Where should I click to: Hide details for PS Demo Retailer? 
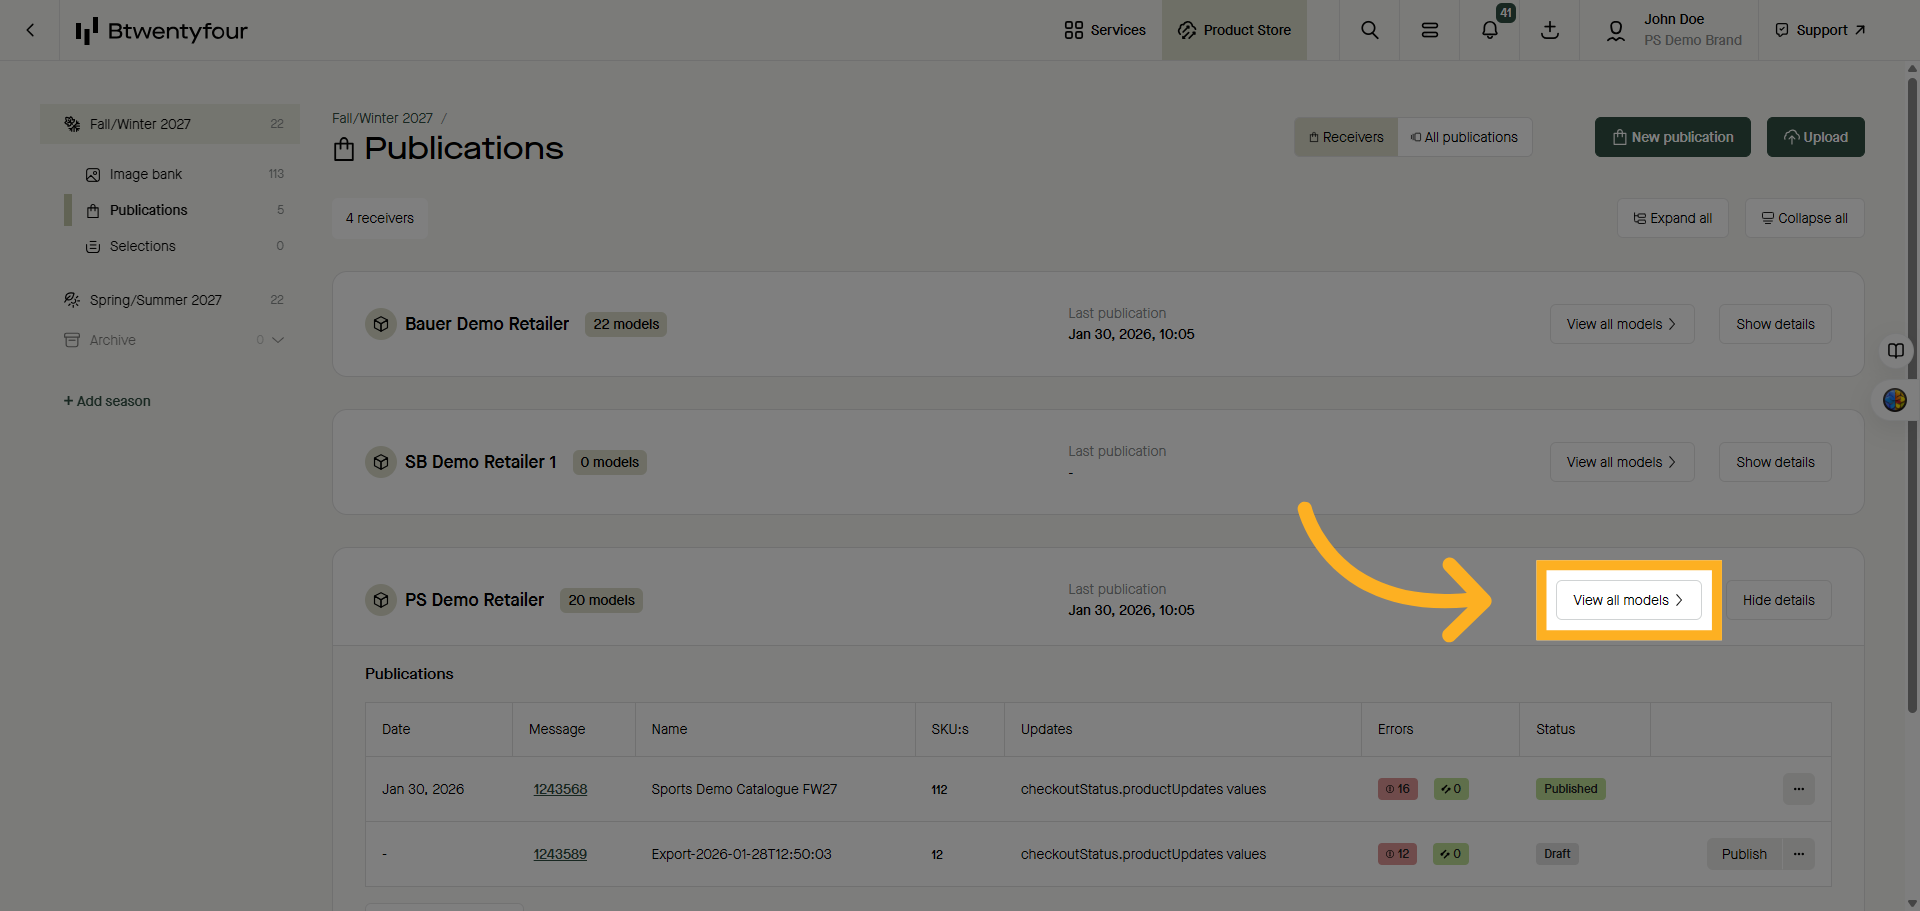click(1778, 600)
